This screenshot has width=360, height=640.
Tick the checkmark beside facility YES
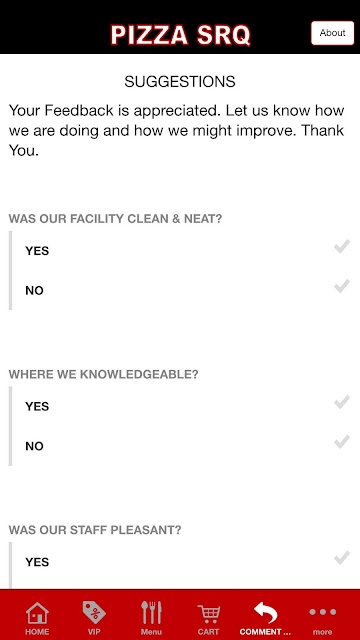click(x=342, y=247)
